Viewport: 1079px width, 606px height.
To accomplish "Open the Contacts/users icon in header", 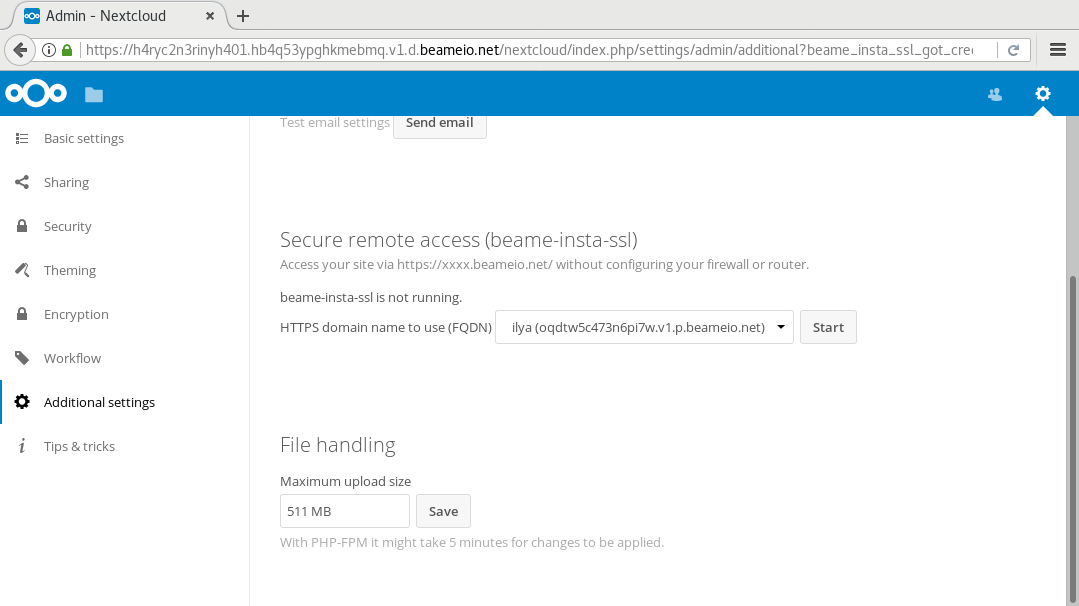I will pos(994,94).
